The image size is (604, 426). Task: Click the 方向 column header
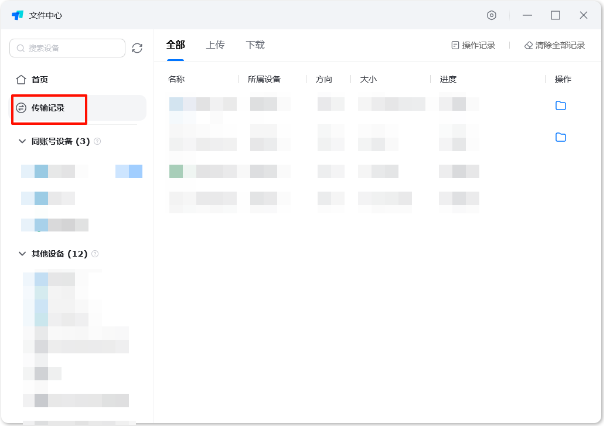coord(324,79)
